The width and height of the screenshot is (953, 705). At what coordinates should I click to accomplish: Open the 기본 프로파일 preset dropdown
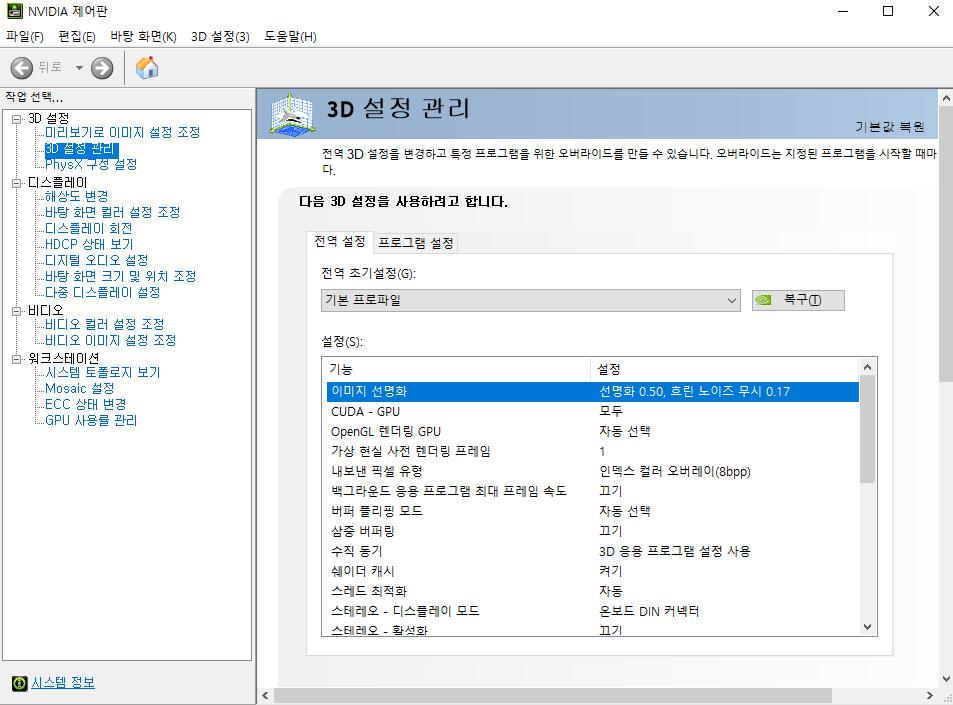(x=531, y=300)
